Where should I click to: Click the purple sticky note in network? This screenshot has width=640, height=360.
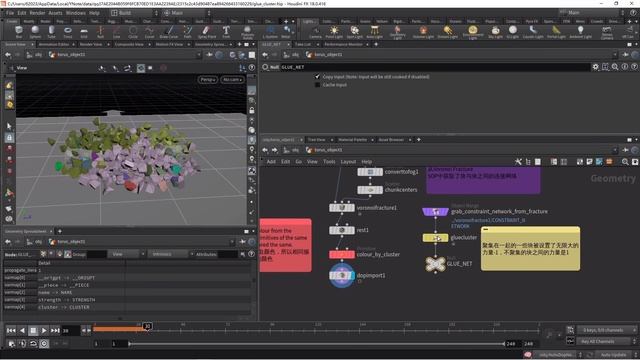tap(483, 180)
